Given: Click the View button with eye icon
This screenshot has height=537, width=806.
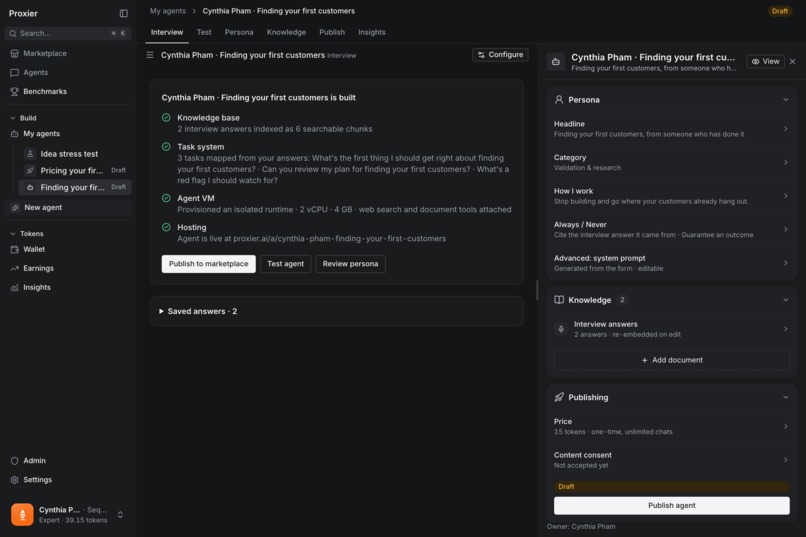Looking at the screenshot, I should tap(765, 61).
